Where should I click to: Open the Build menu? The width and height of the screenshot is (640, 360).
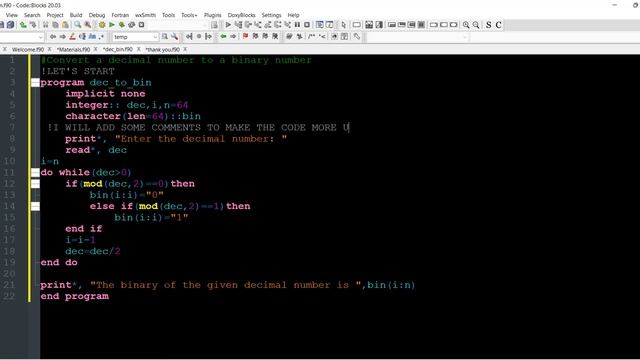[x=76, y=15]
